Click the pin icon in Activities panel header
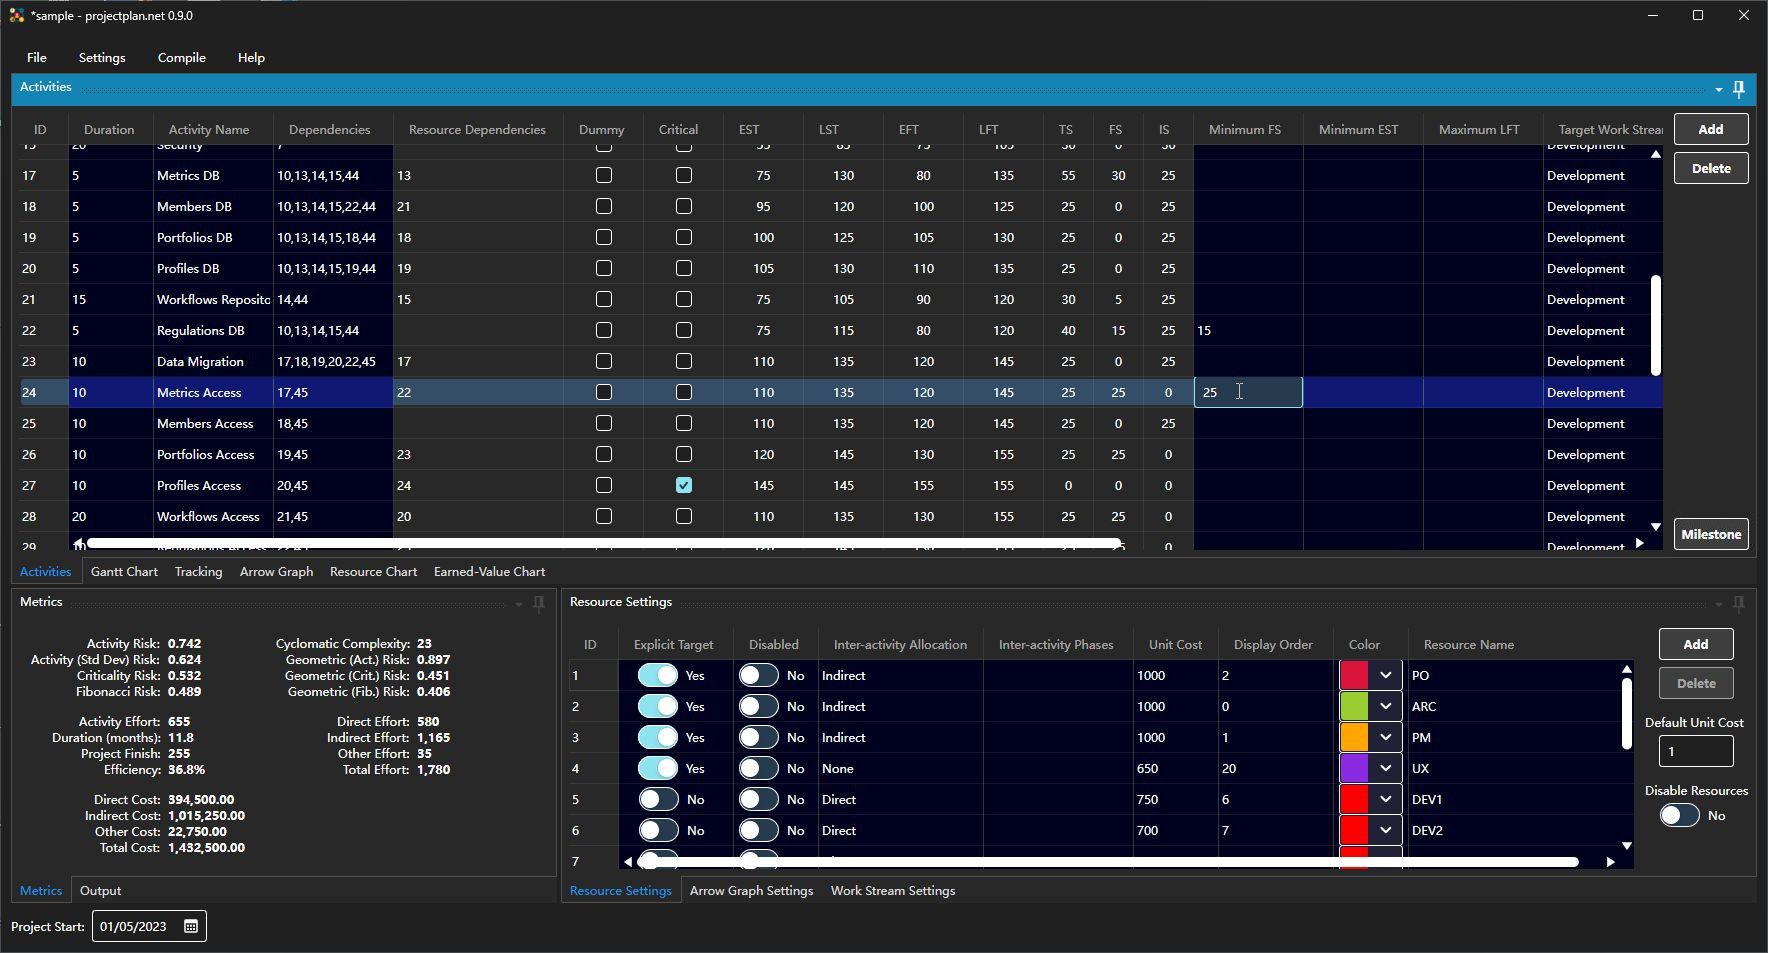The width and height of the screenshot is (1768, 953). [x=1739, y=89]
